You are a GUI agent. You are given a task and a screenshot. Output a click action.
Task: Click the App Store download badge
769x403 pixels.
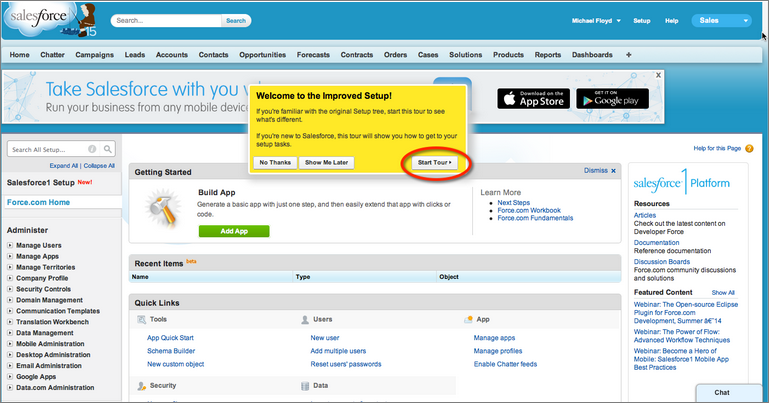pos(534,99)
